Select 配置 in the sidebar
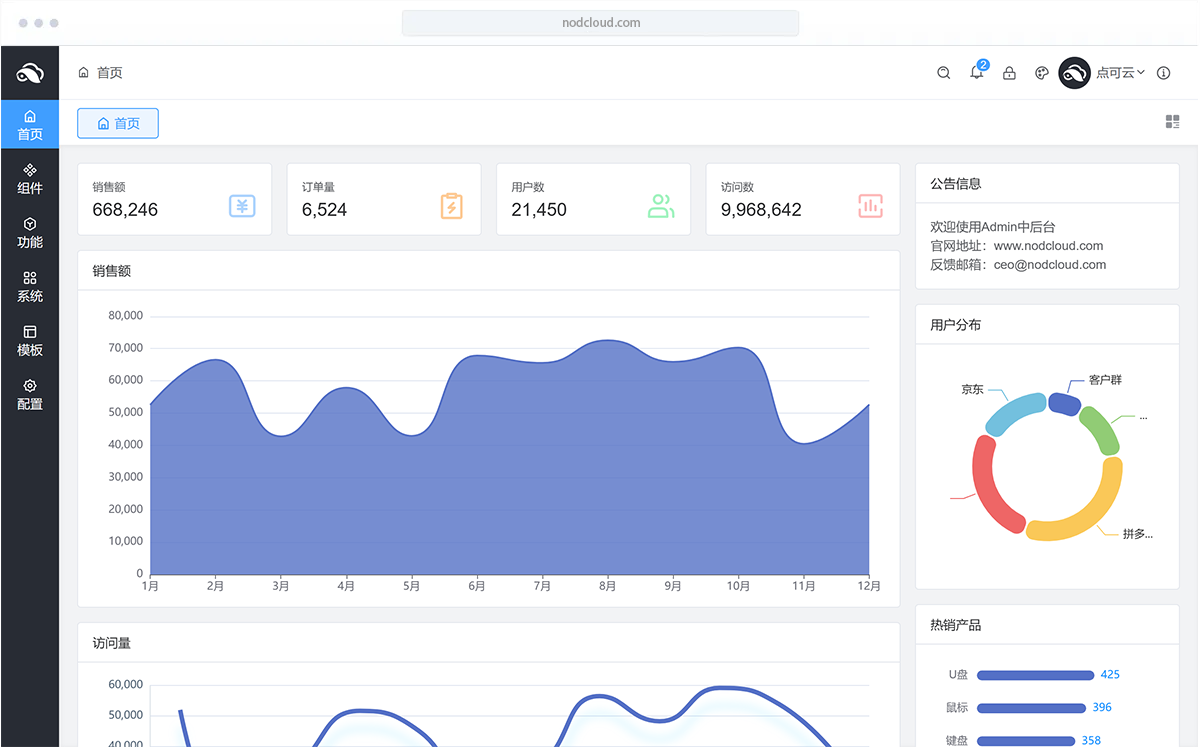Image resolution: width=1200 pixels, height=749 pixels. (x=30, y=394)
